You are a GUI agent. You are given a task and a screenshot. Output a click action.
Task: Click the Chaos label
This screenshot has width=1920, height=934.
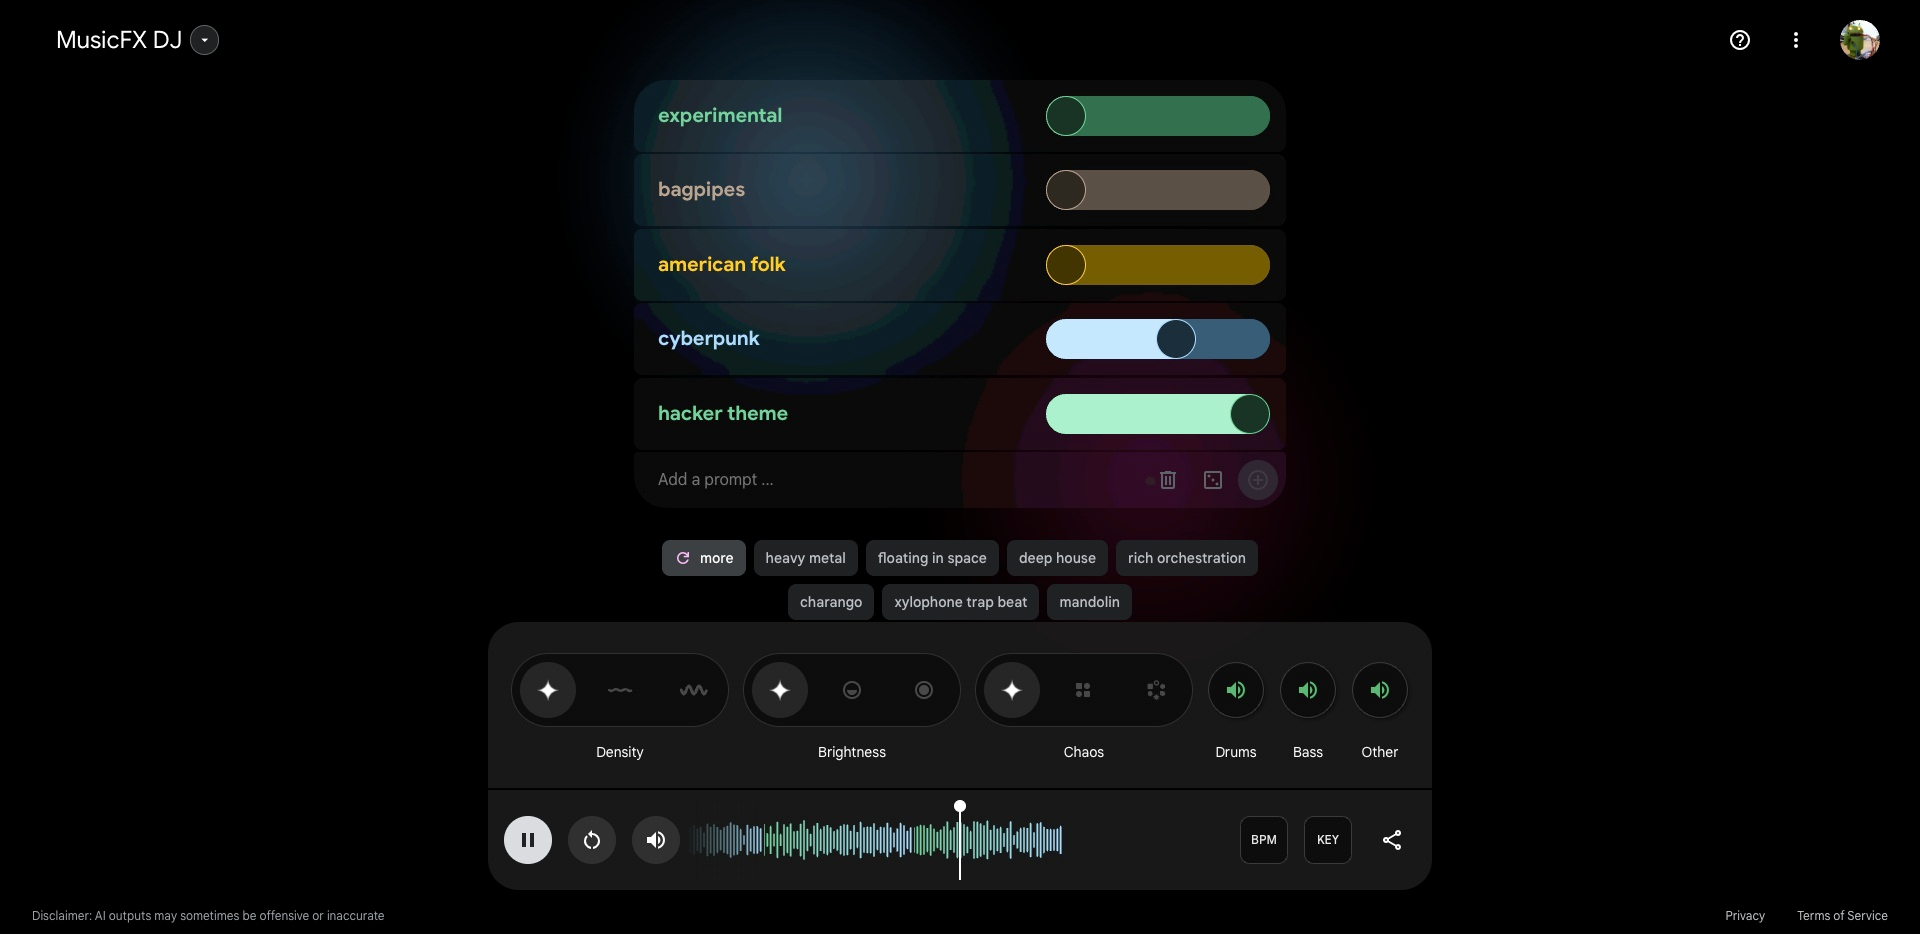pos(1084,752)
